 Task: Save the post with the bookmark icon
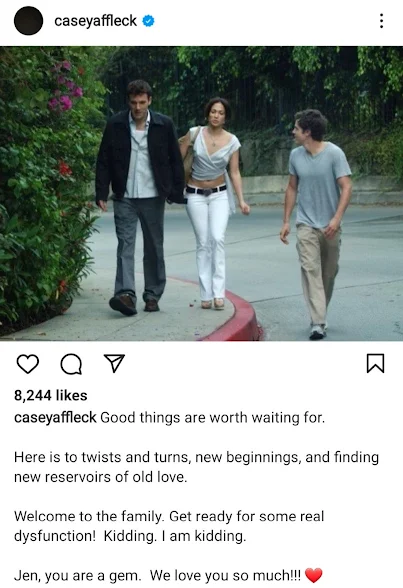(375, 363)
